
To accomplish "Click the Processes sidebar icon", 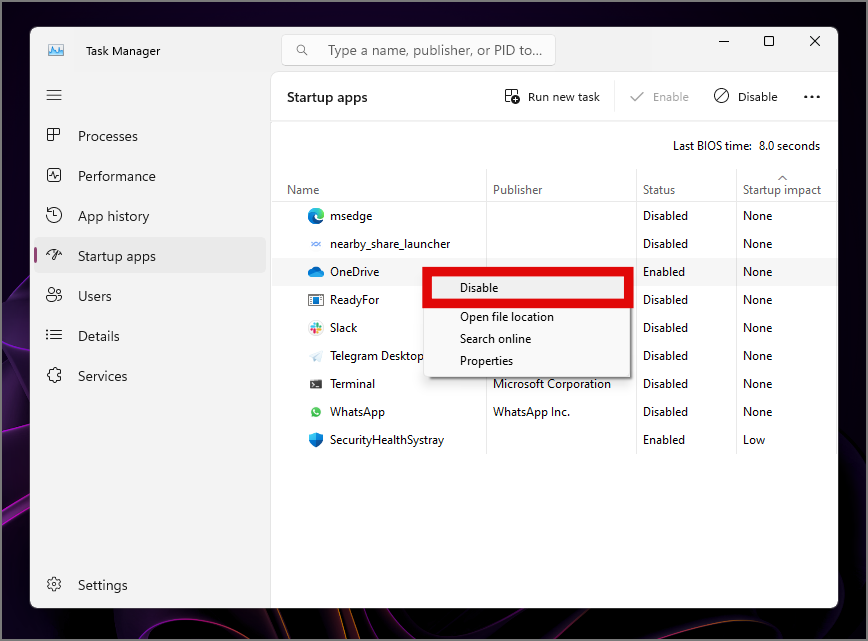I will tap(54, 135).
